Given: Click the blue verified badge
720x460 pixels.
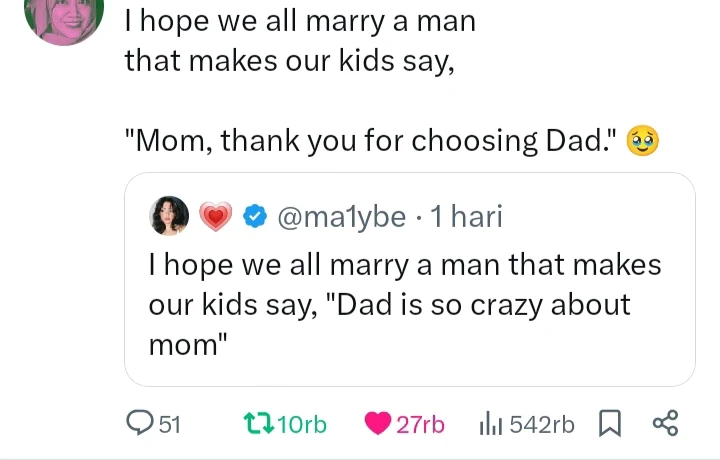Looking at the screenshot, I should click(x=256, y=216).
